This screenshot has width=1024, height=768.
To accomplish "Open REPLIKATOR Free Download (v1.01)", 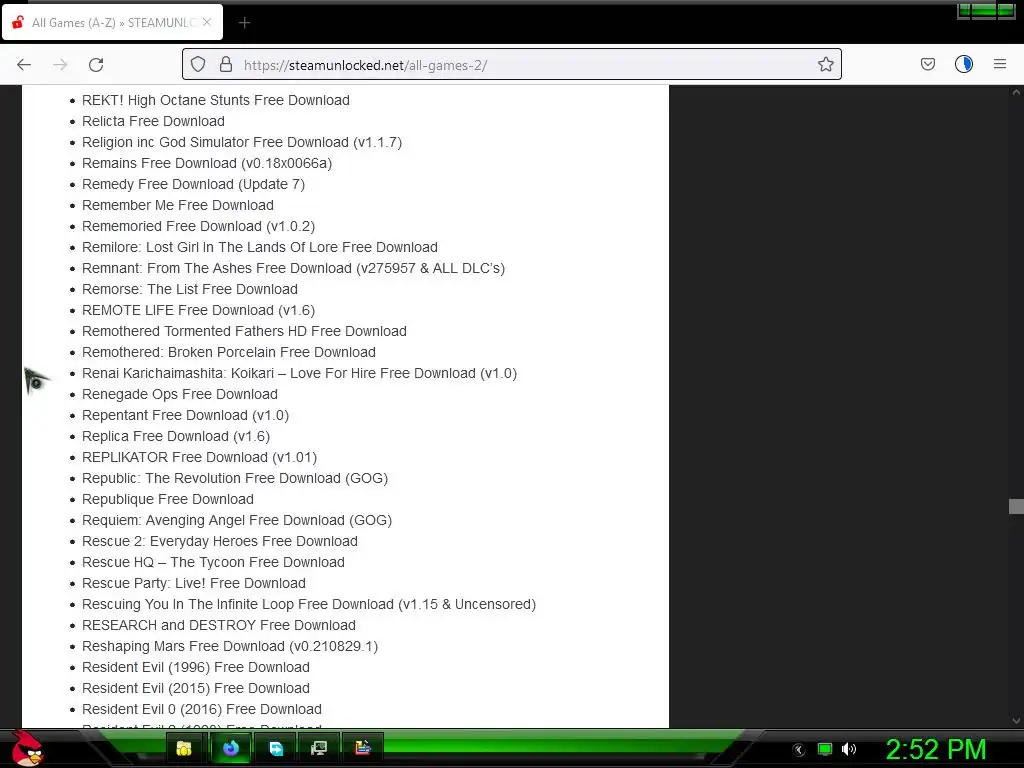I will point(199,457).
